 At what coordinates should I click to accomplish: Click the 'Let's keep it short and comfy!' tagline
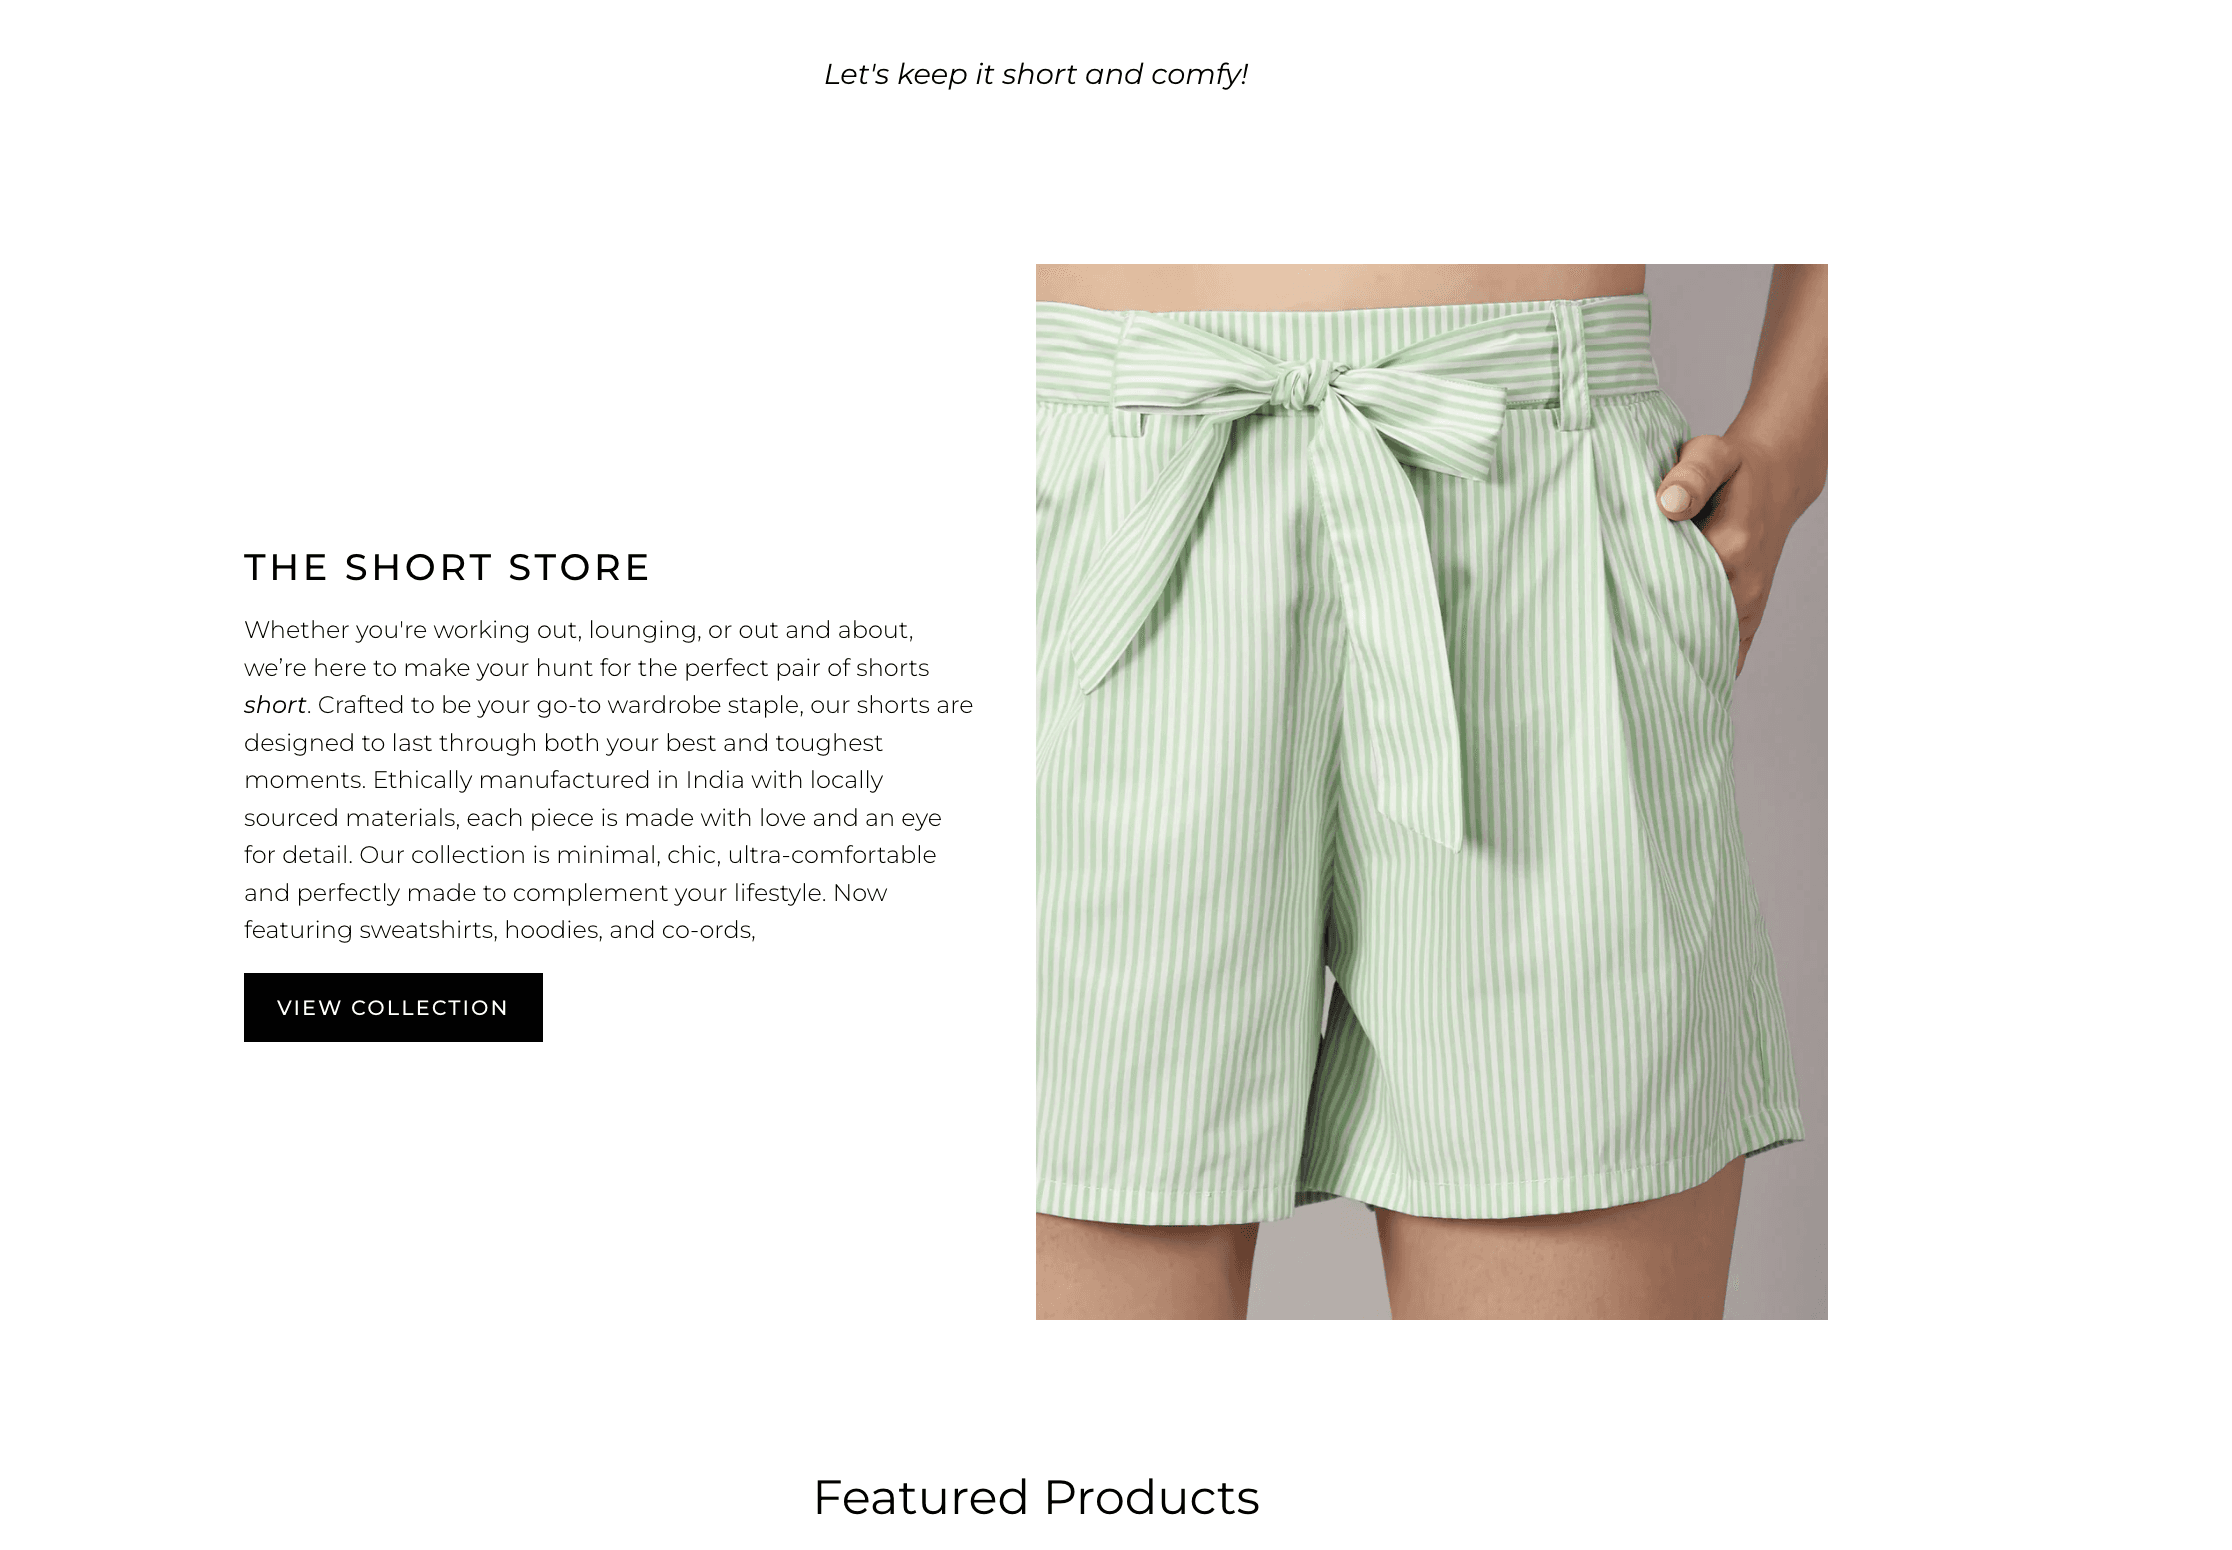(1036, 74)
